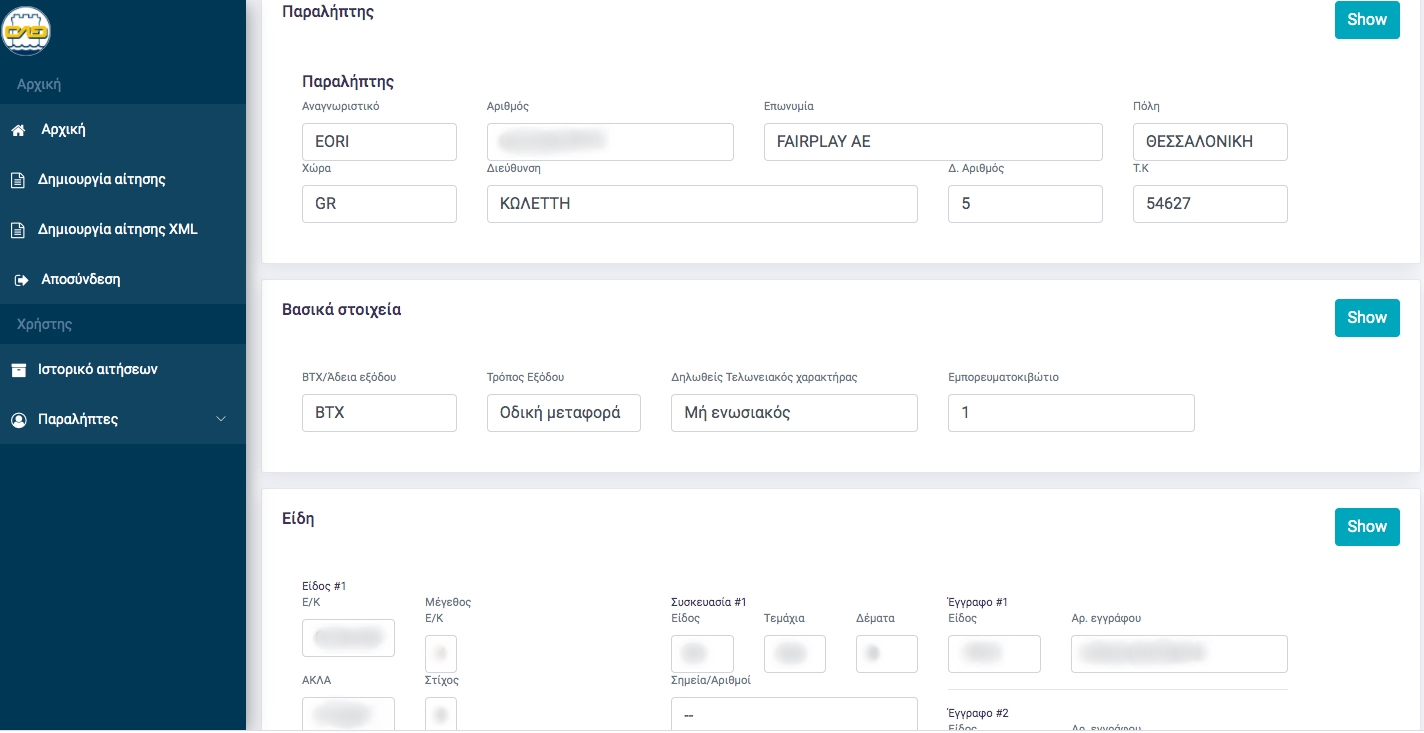
Task: Click the Τ.Κ field showing 54627
Action: pos(1209,204)
